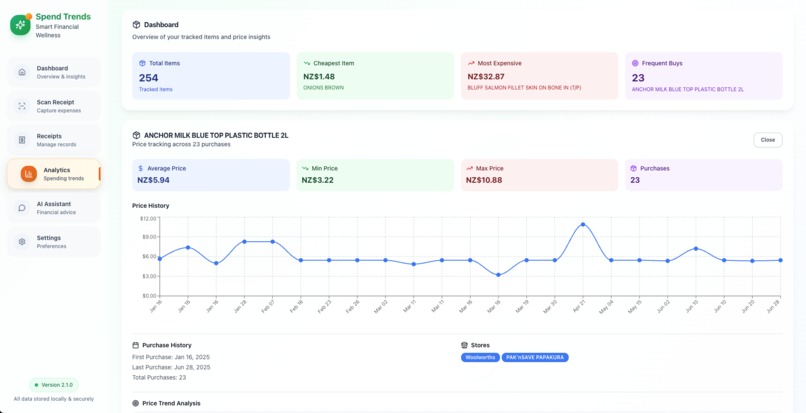Screen dimensions: 806x413
Task: Click the Total Items card icon
Action: [142, 63]
